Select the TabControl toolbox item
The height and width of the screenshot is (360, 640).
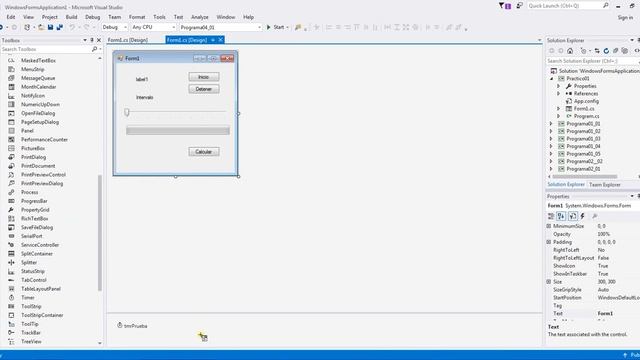pyautogui.click(x=34, y=280)
